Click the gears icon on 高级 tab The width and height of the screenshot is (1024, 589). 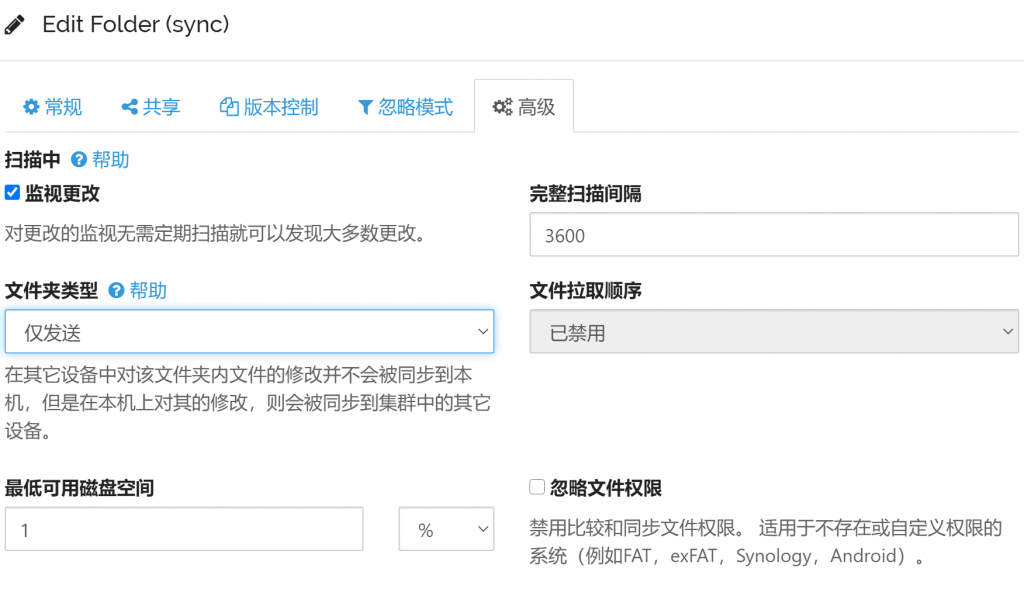point(502,106)
